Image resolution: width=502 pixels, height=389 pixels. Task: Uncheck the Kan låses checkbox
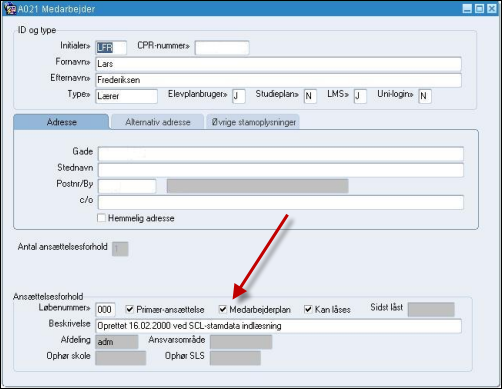coord(308,309)
